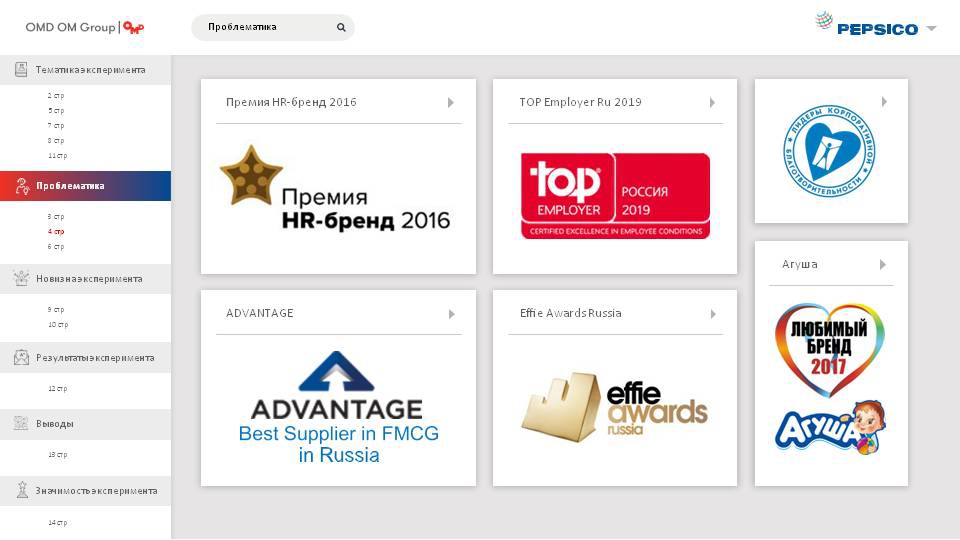Go to page 6 стр

pos(56,247)
